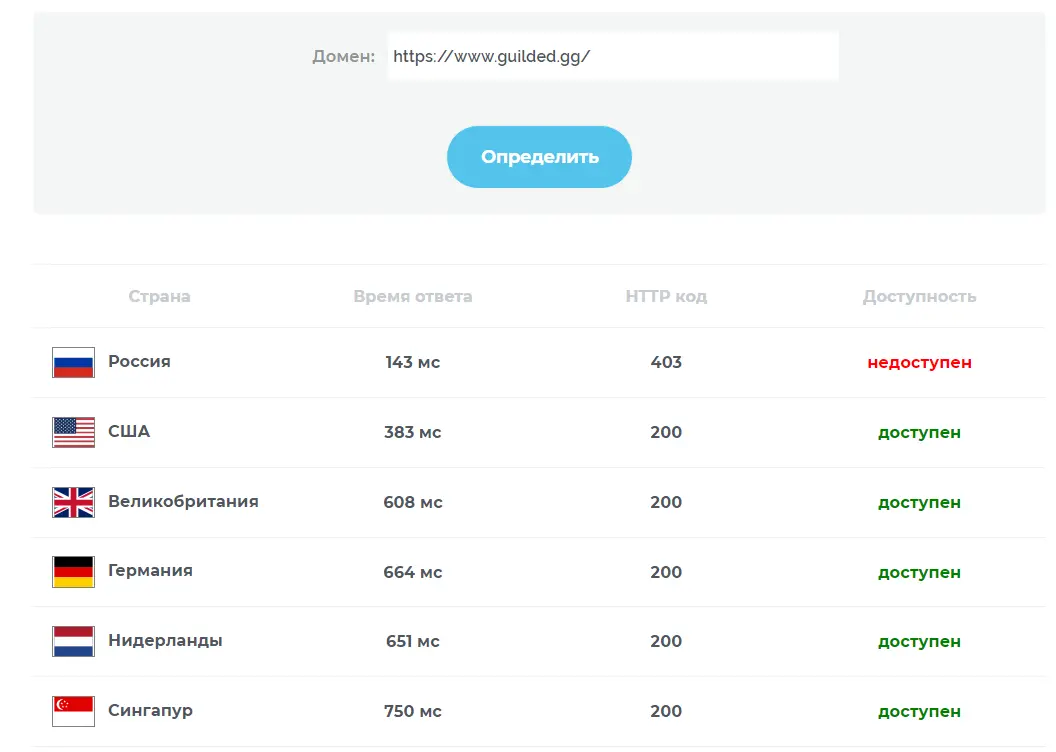
Task: Click the США country name
Action: (x=129, y=431)
